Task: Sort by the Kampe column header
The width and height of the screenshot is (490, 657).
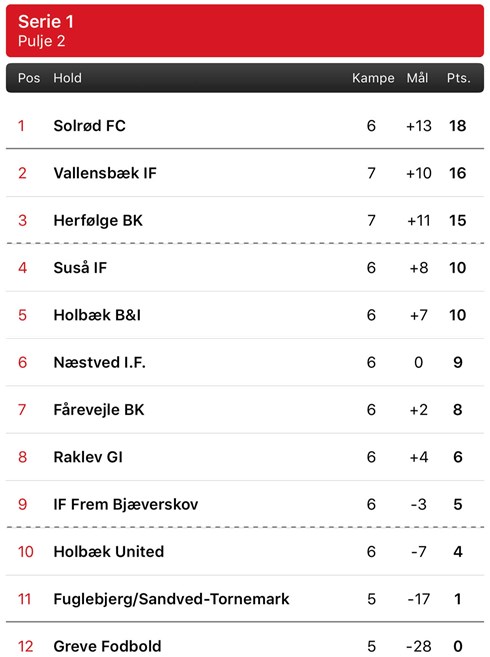Action: coord(373,78)
